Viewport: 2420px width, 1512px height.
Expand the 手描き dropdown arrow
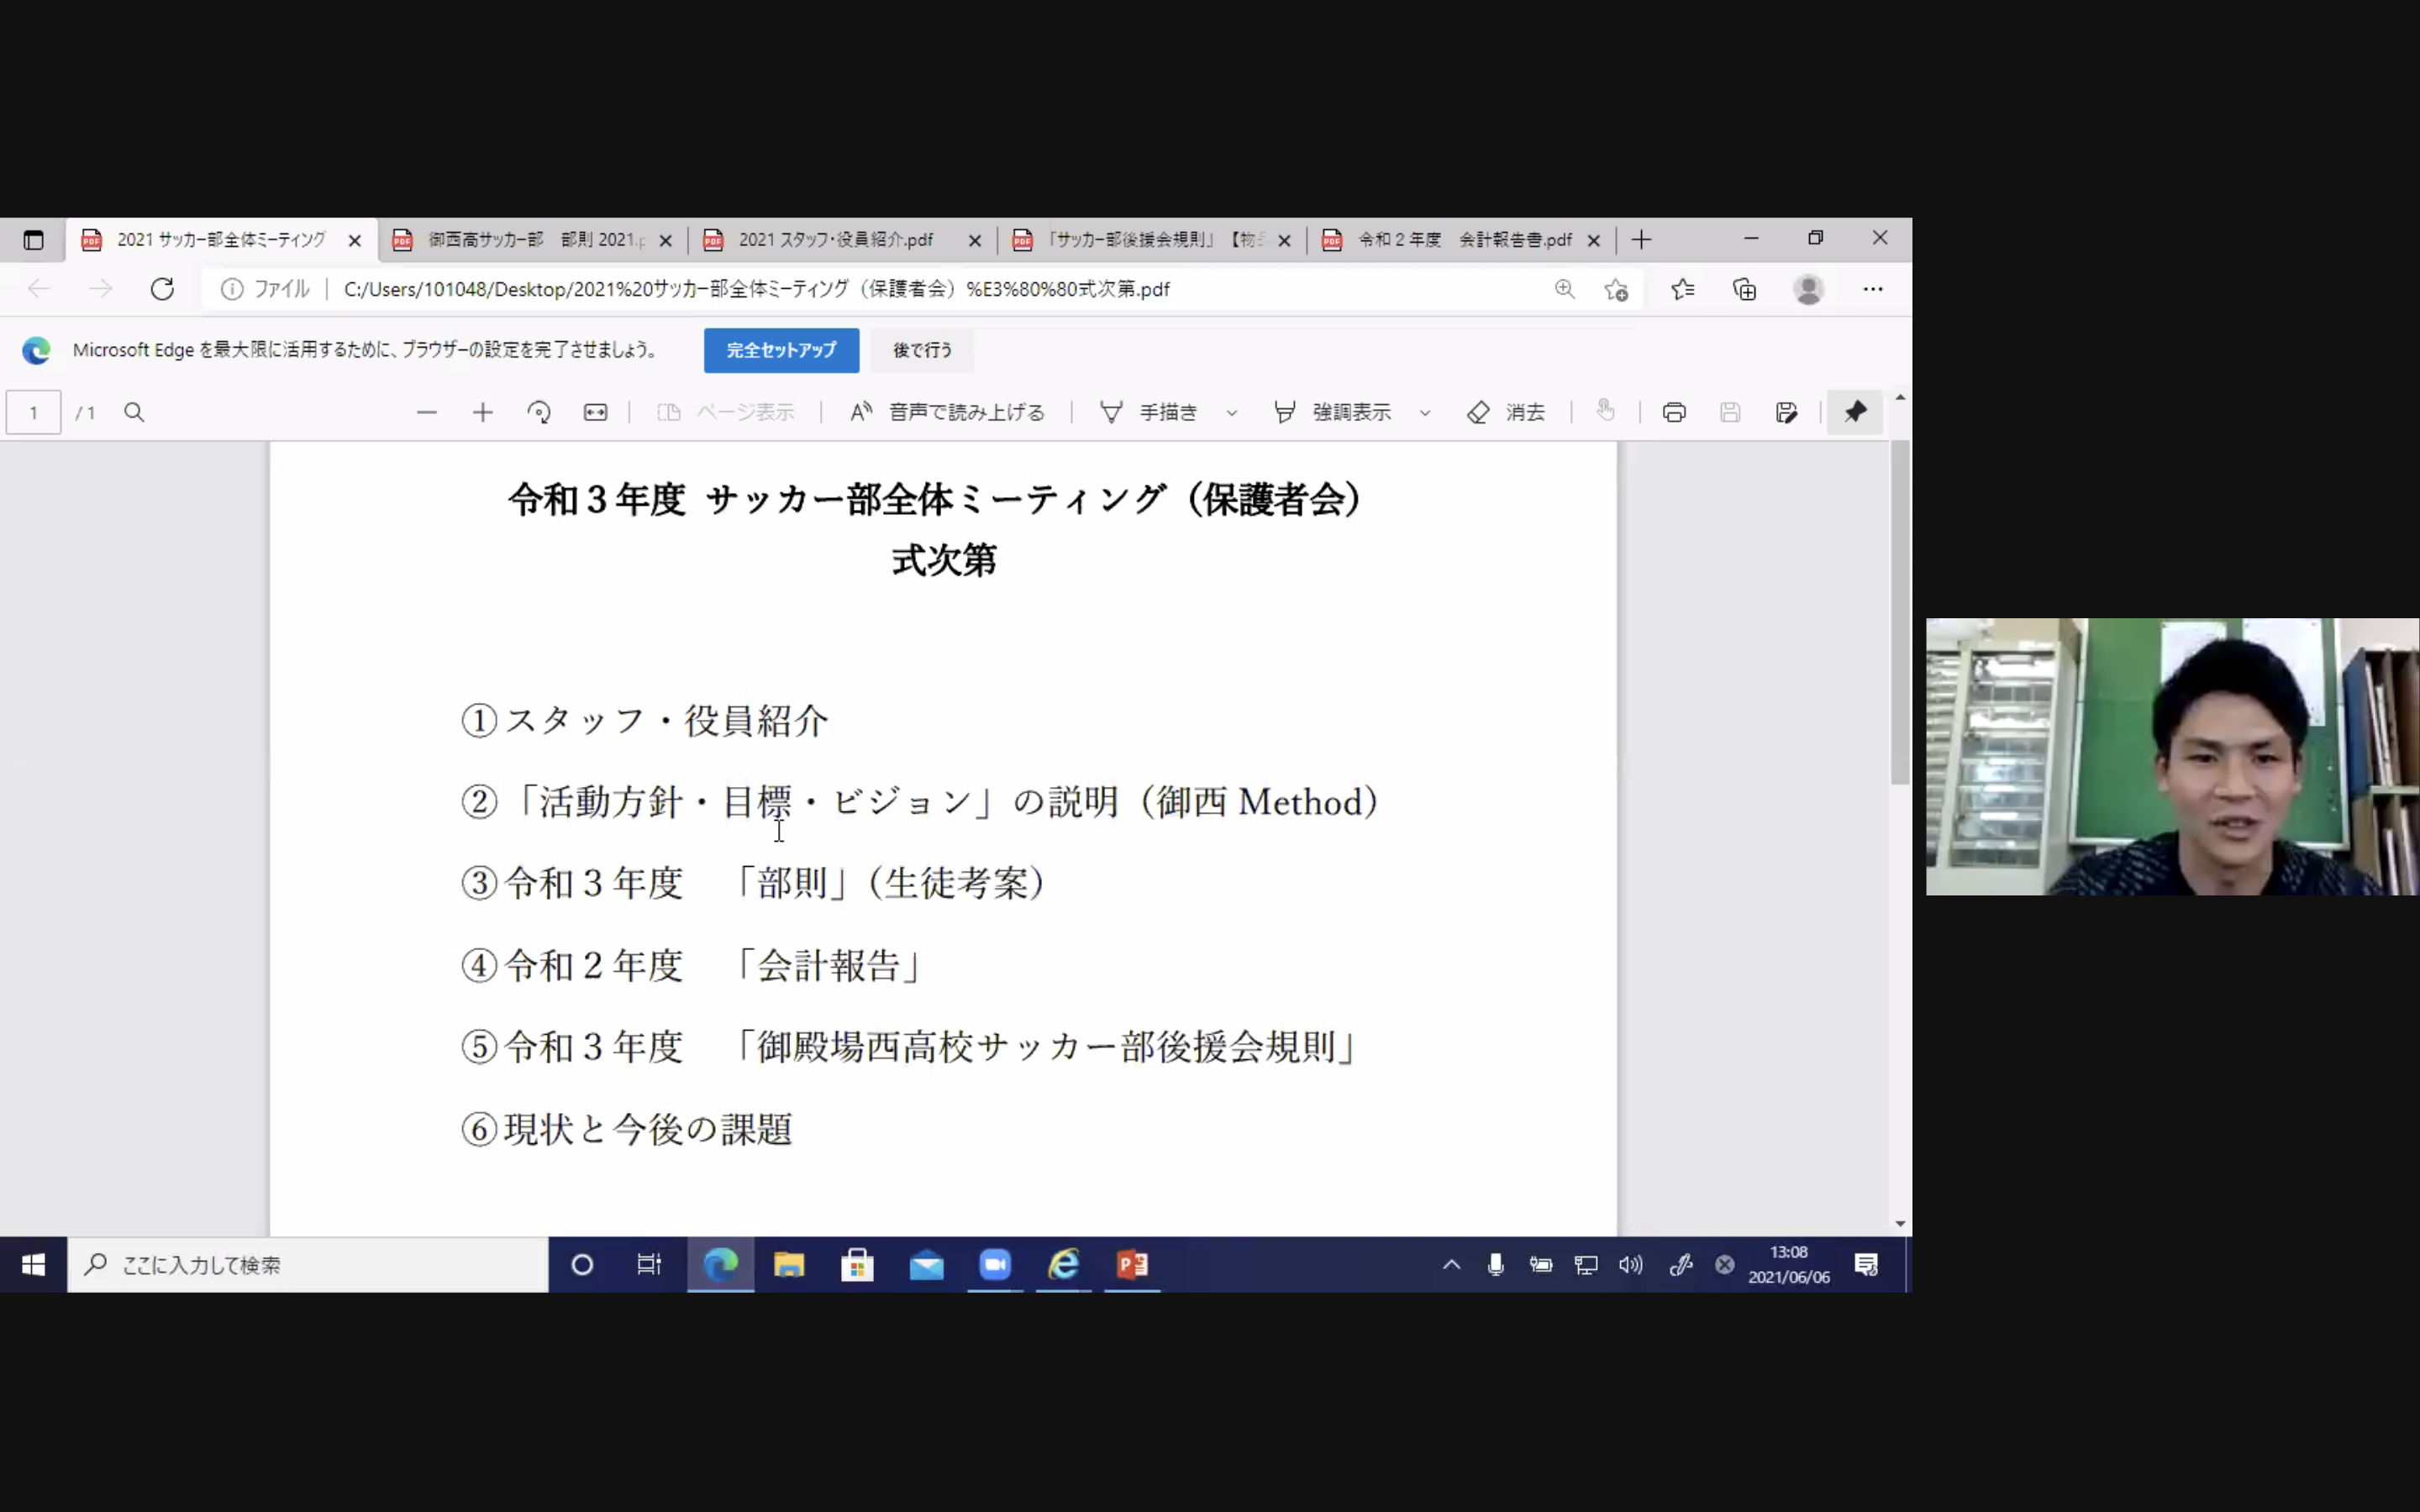[x=1232, y=413]
